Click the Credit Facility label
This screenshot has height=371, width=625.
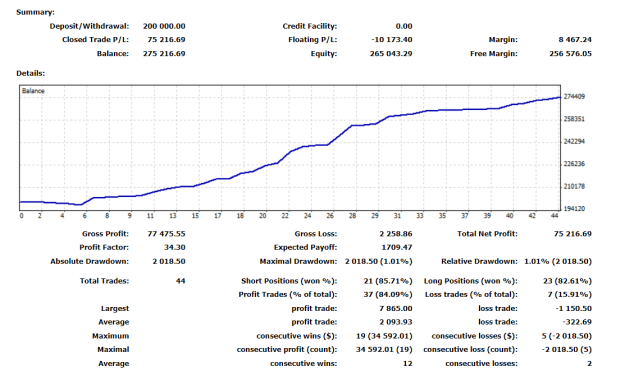(310, 26)
